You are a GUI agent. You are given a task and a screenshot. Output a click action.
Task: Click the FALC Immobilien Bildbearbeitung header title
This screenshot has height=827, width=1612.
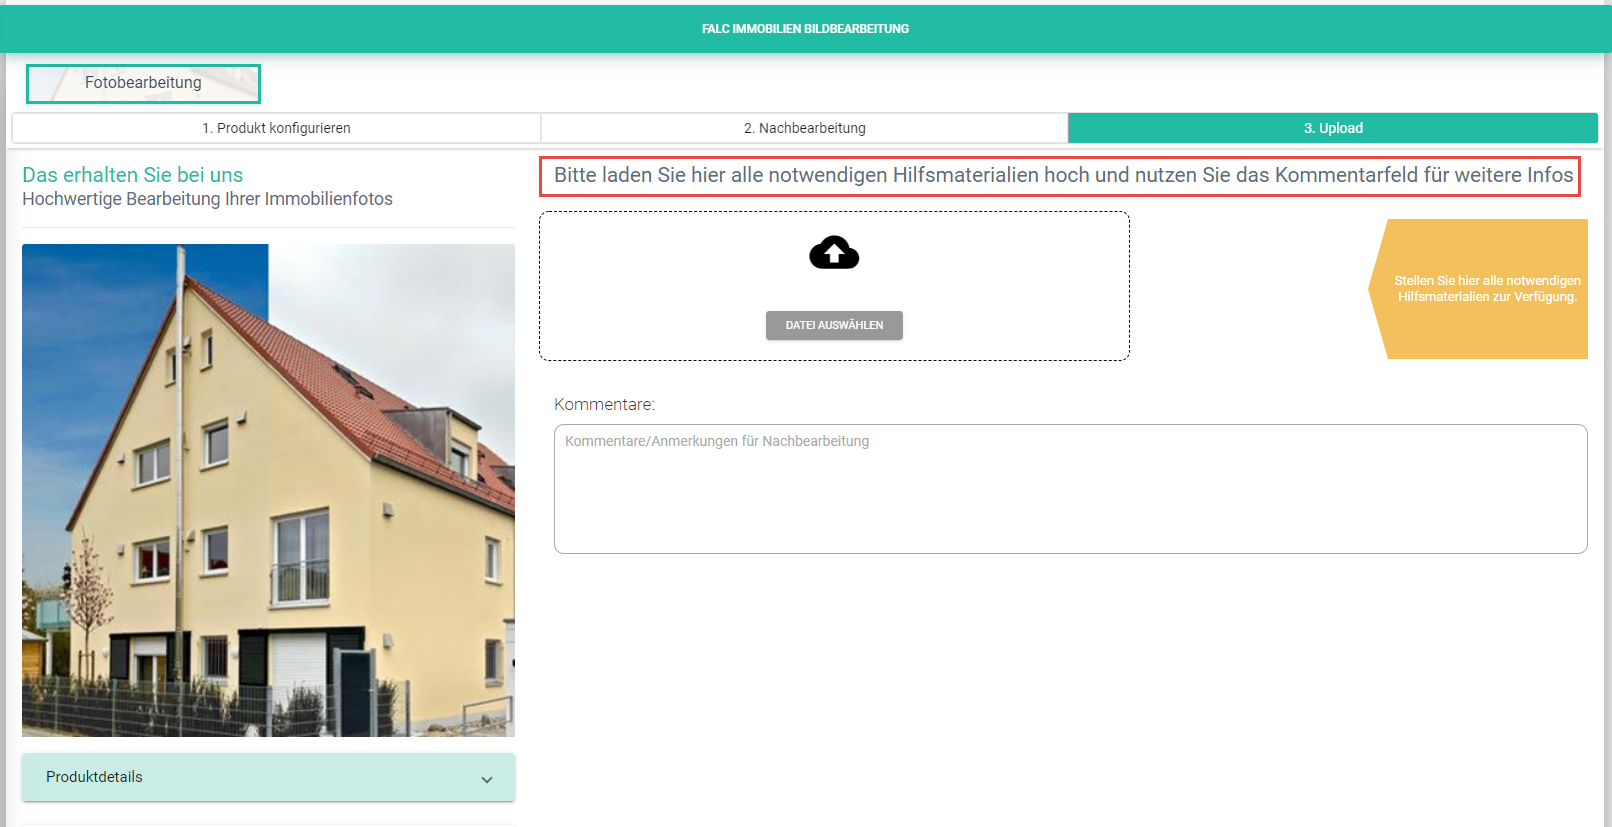click(805, 29)
